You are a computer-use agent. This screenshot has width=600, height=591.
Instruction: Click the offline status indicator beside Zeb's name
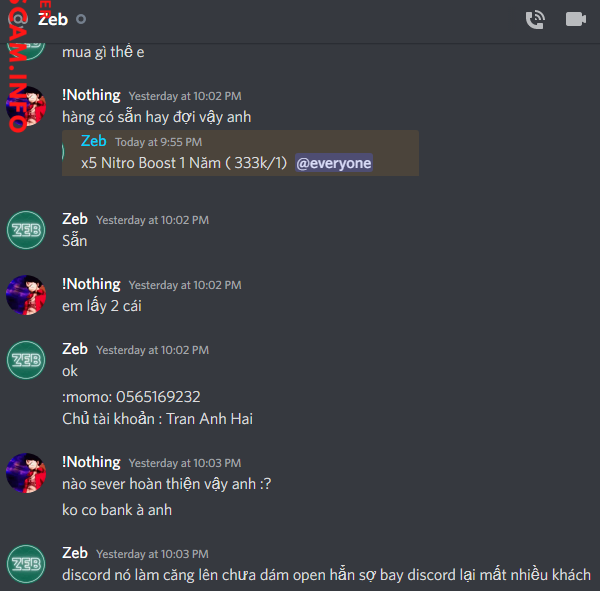[x=81, y=19]
